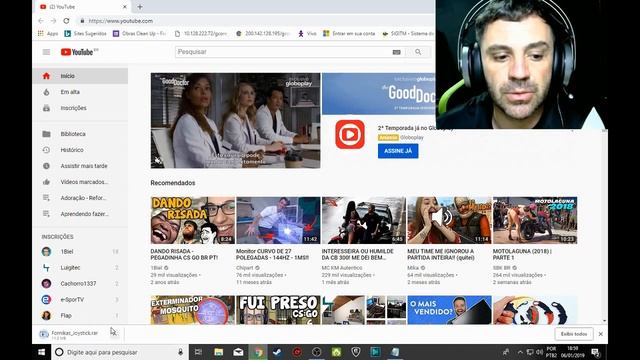Go forward in browser
The height and width of the screenshot is (360, 640).
pyautogui.click(x=53, y=21)
